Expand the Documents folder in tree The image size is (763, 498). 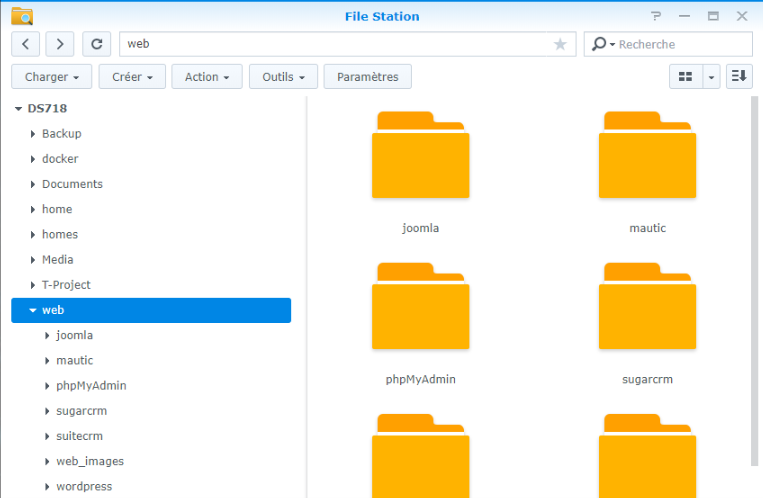[33, 184]
